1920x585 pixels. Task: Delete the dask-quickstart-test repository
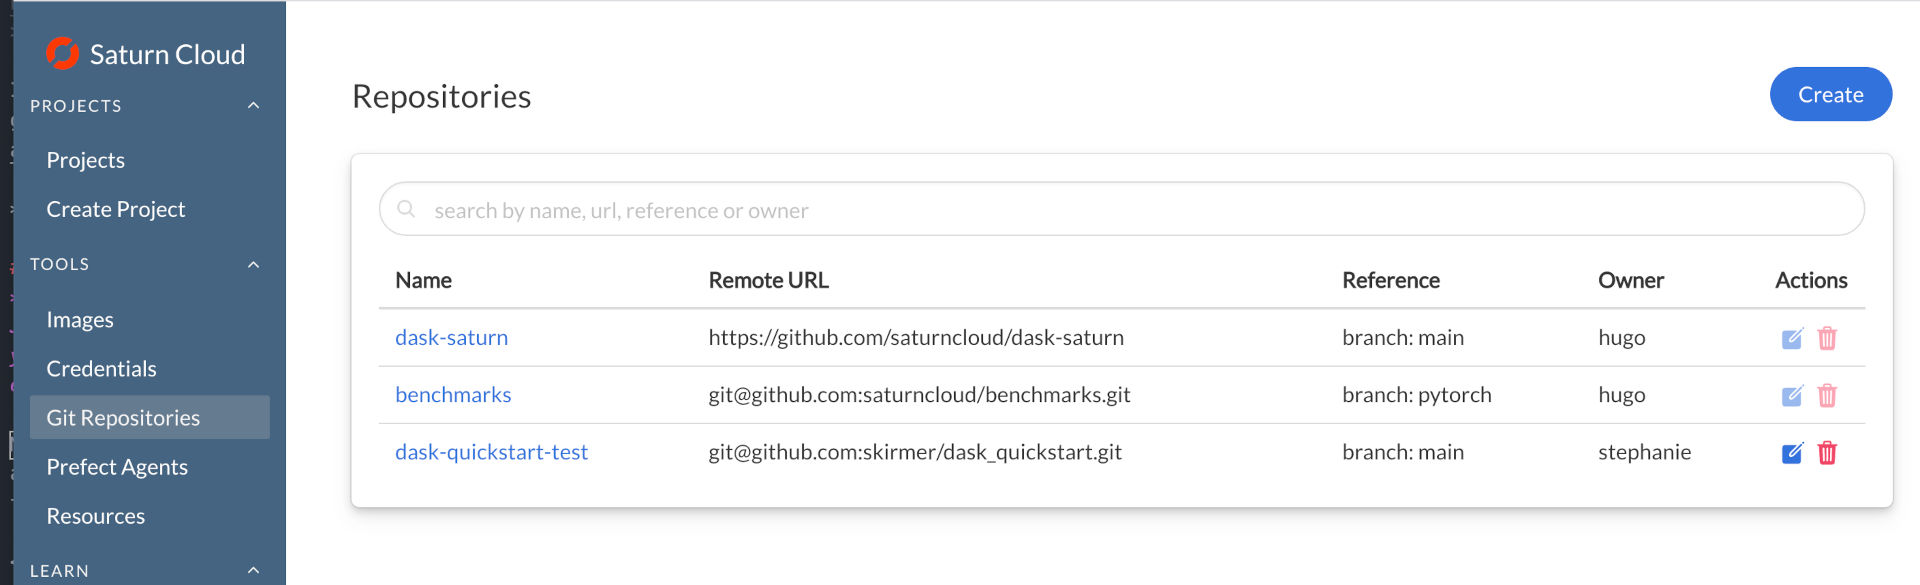click(1827, 453)
